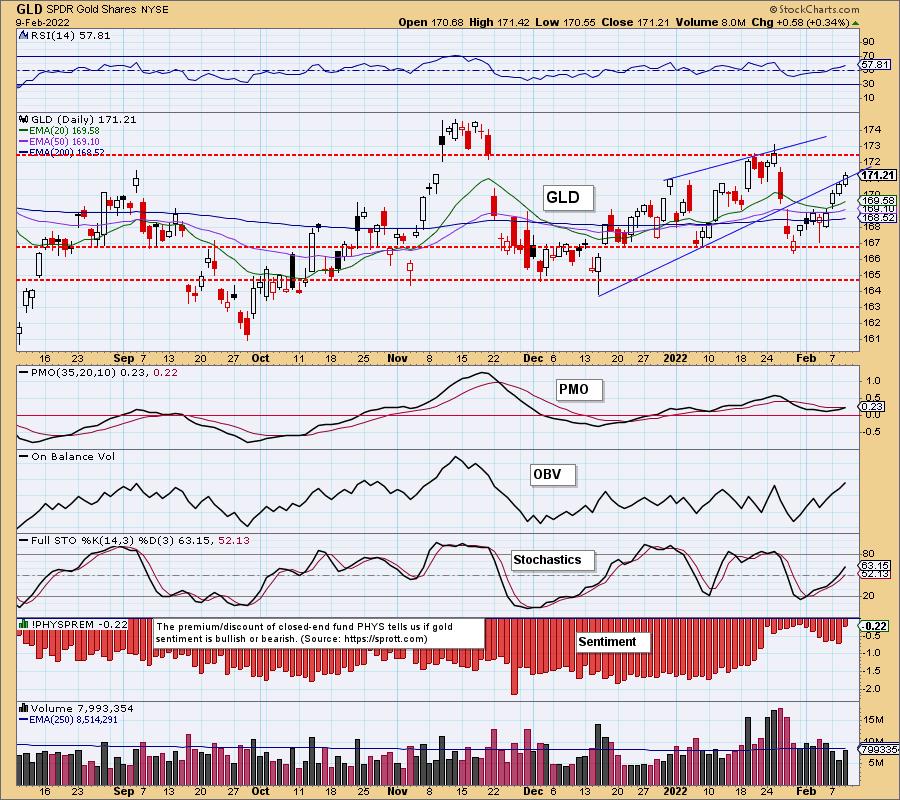Click the sentiment value tag -0.22
Viewport: 900px width, 800px height.
tap(876, 626)
